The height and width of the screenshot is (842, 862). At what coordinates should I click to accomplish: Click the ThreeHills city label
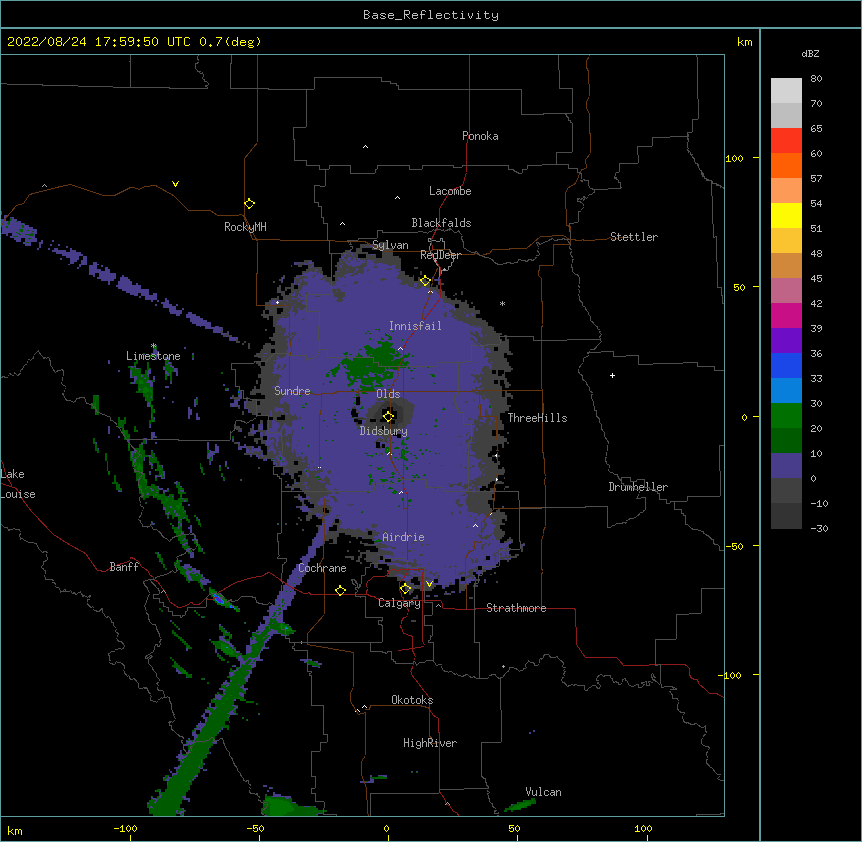pyautogui.click(x=538, y=418)
